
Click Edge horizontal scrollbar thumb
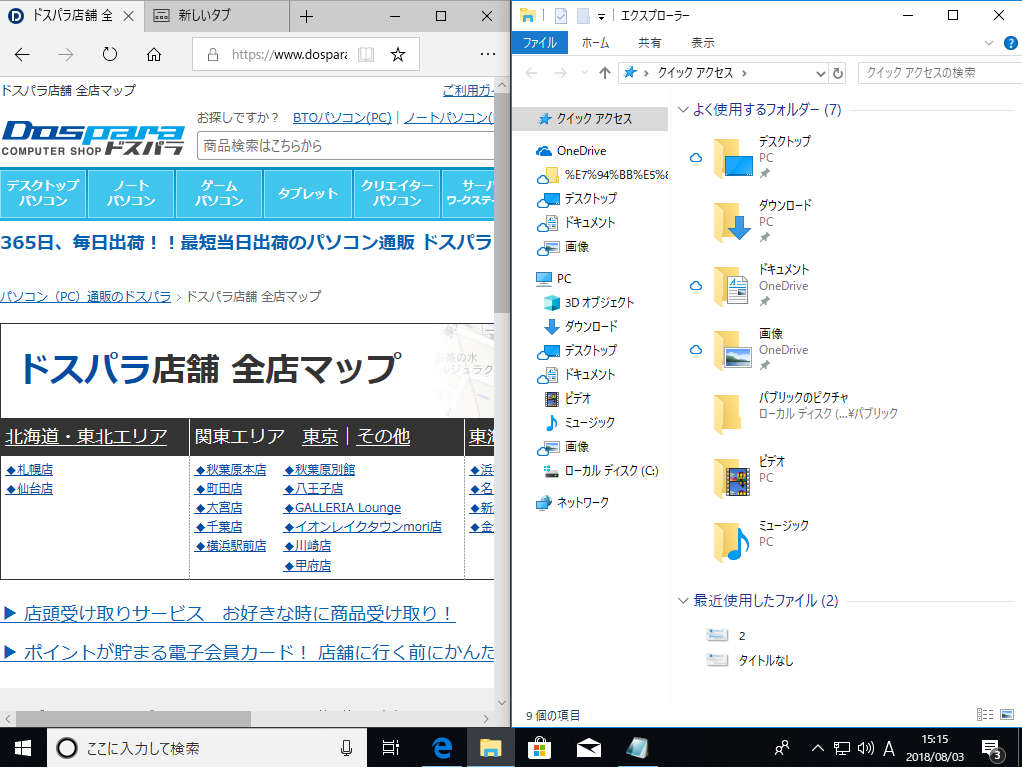133,718
